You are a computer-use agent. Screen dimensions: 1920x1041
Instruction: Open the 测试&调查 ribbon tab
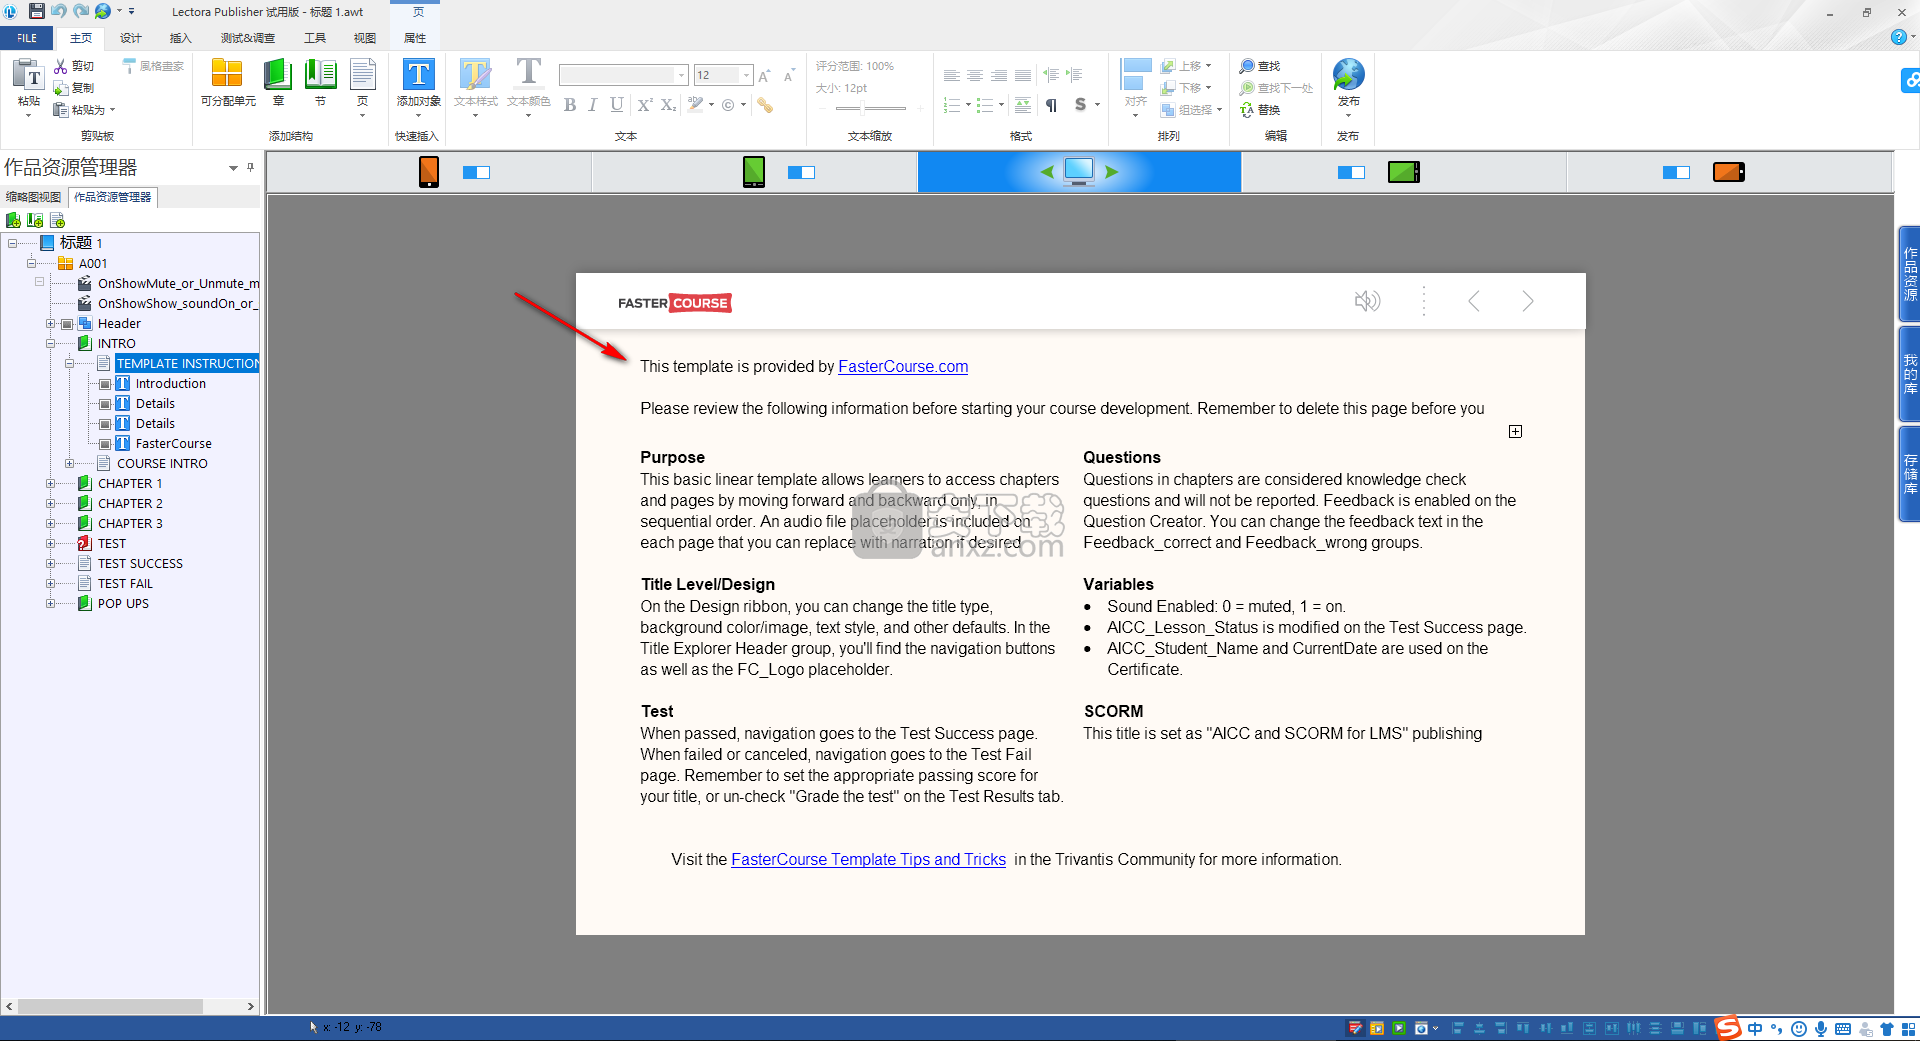pyautogui.click(x=248, y=38)
